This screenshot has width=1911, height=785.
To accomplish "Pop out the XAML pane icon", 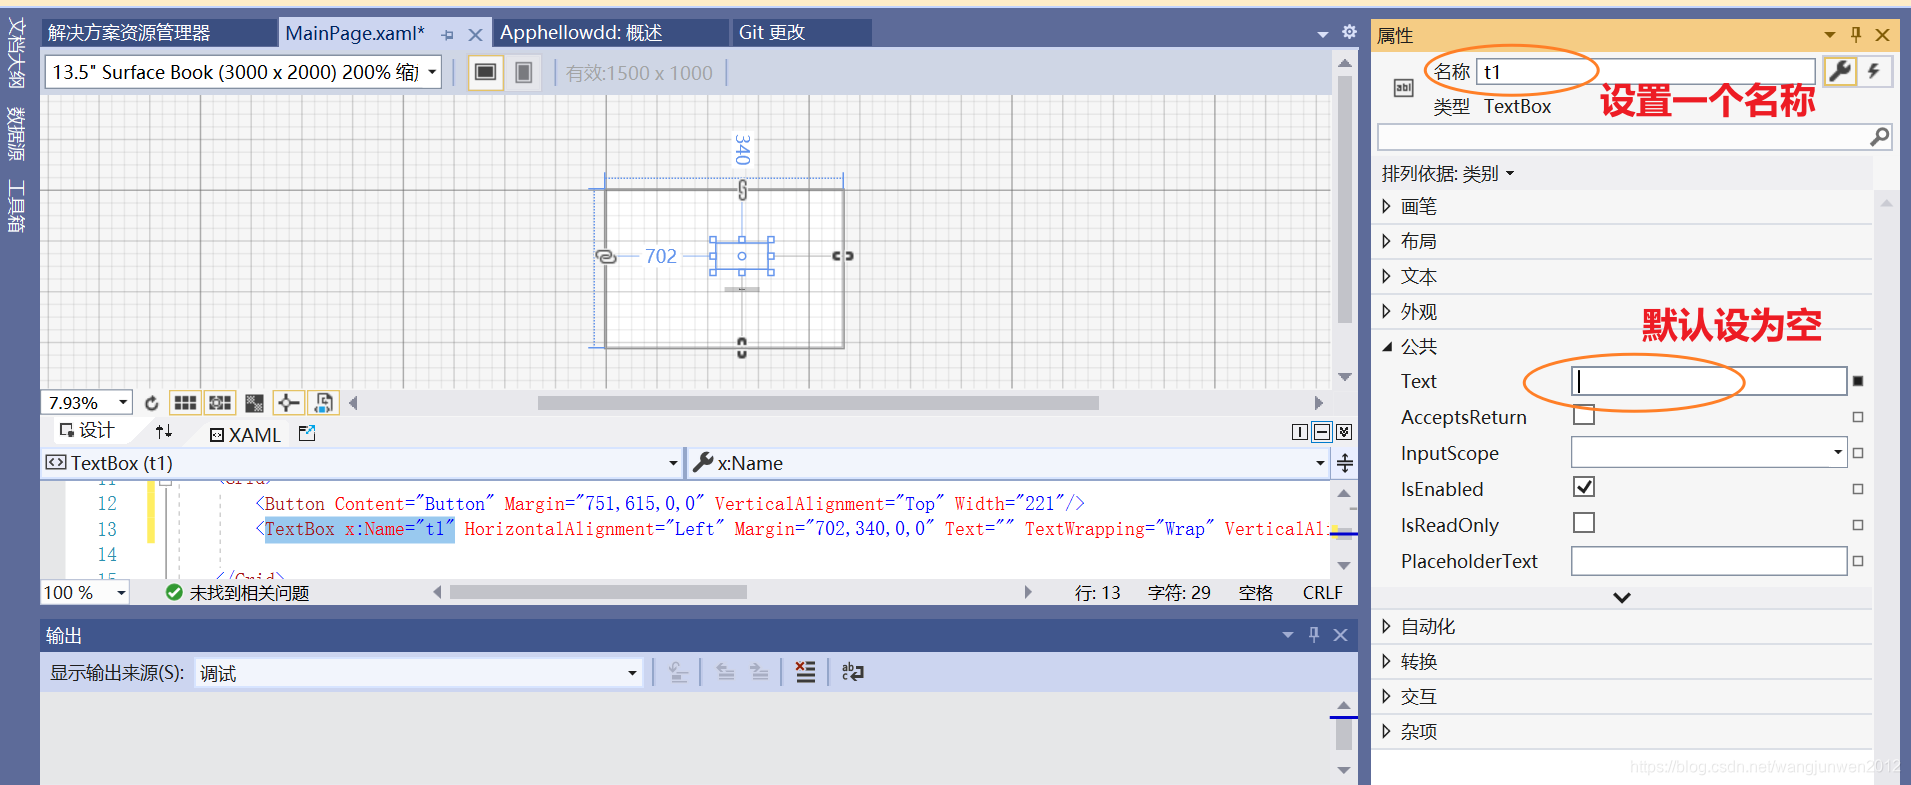I will click(307, 433).
